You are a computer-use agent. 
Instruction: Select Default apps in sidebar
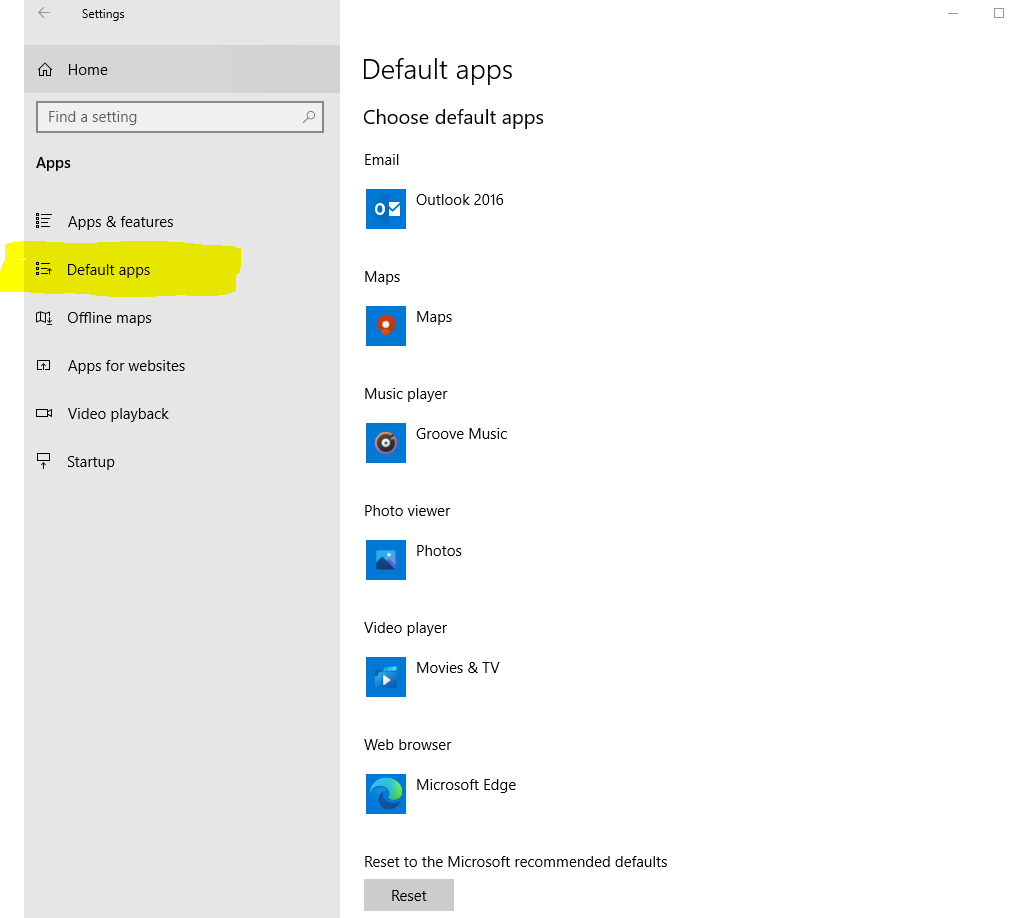click(x=108, y=270)
